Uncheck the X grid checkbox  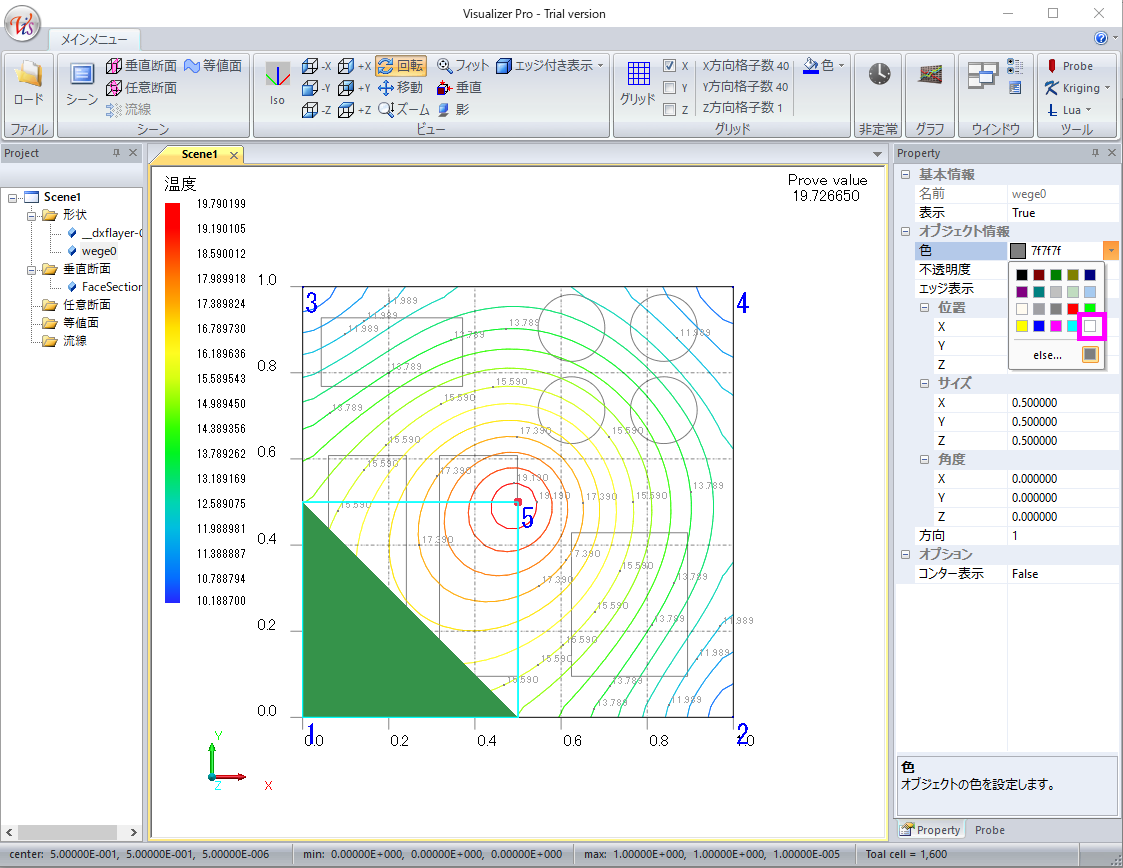point(670,66)
